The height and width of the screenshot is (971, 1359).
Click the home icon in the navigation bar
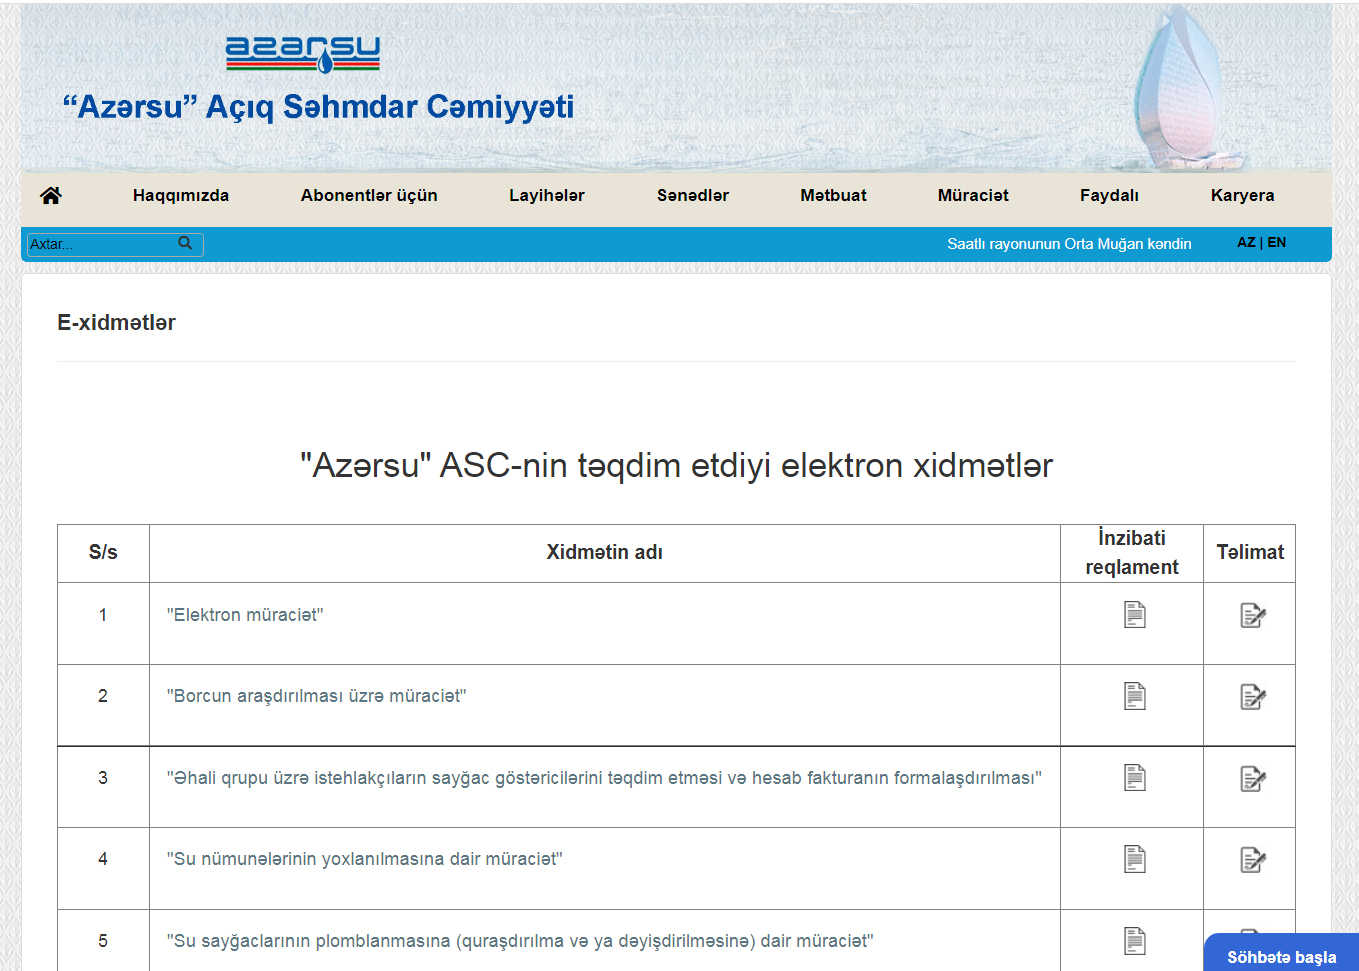50,195
